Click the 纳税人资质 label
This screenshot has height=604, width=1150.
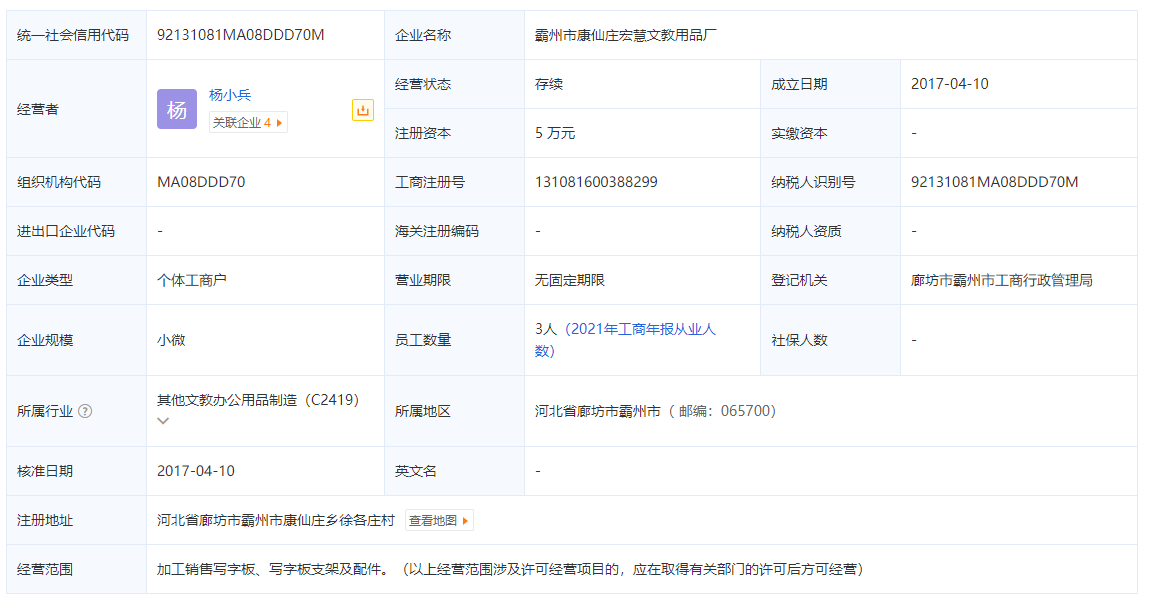tap(806, 232)
